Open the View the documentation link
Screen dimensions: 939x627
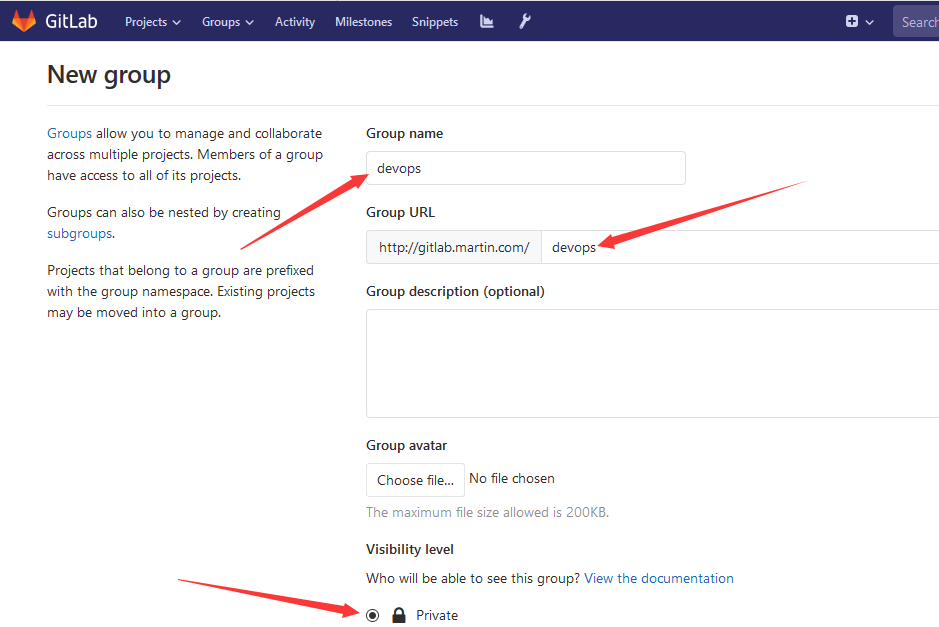(x=659, y=578)
